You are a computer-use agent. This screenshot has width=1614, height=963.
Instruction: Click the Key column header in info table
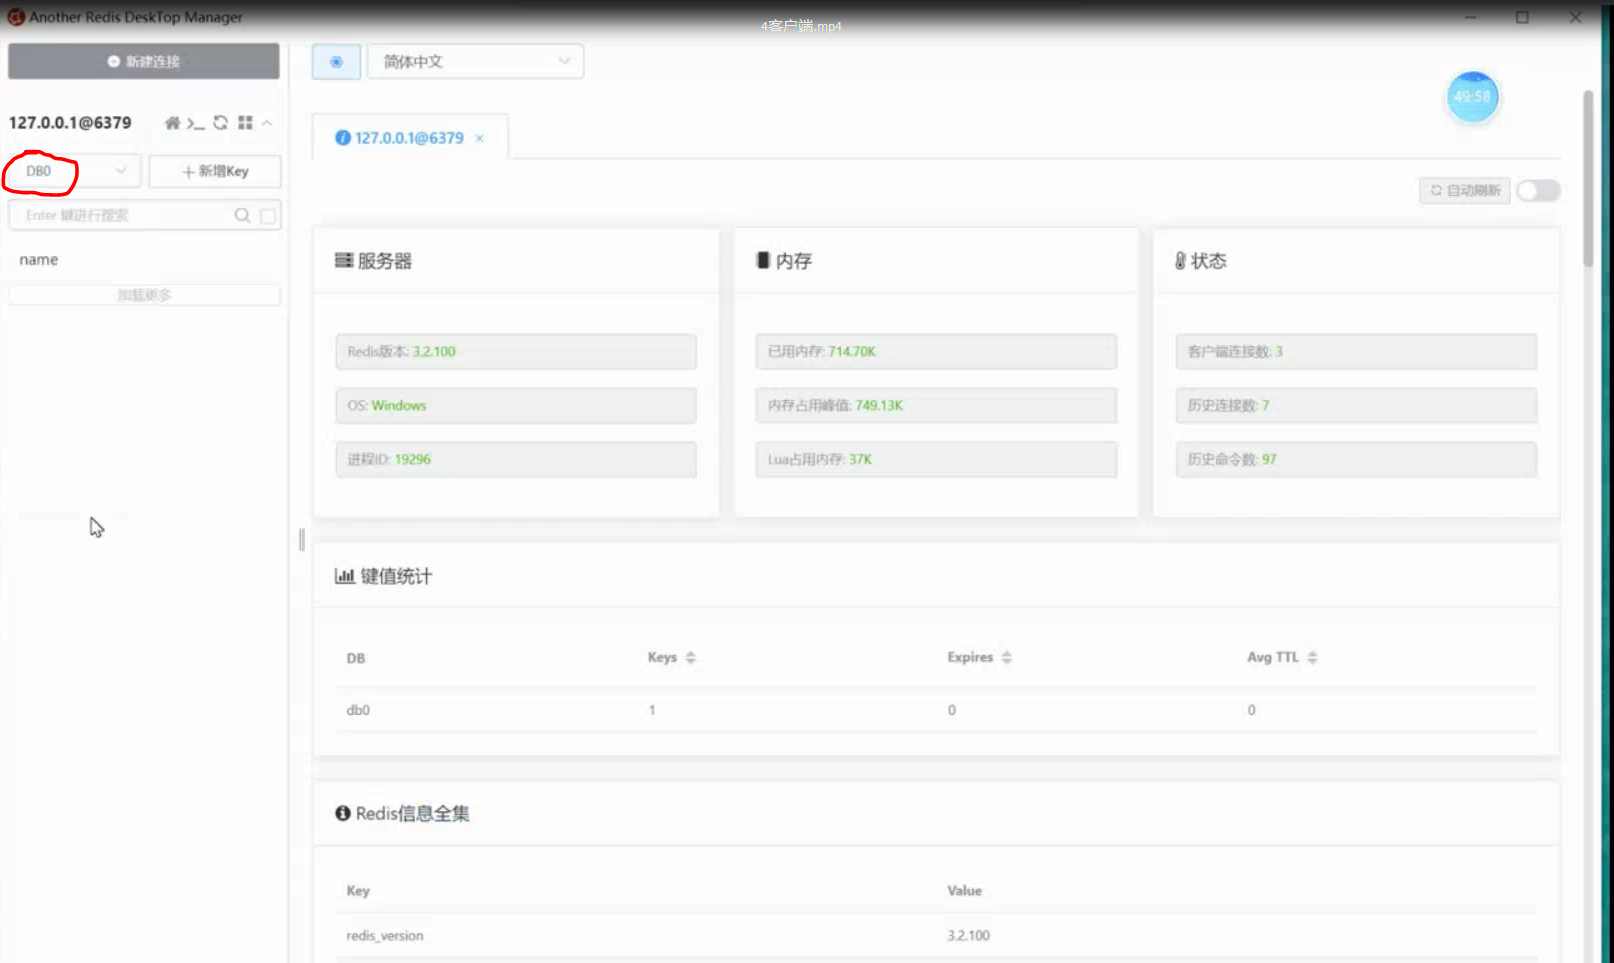358,891
